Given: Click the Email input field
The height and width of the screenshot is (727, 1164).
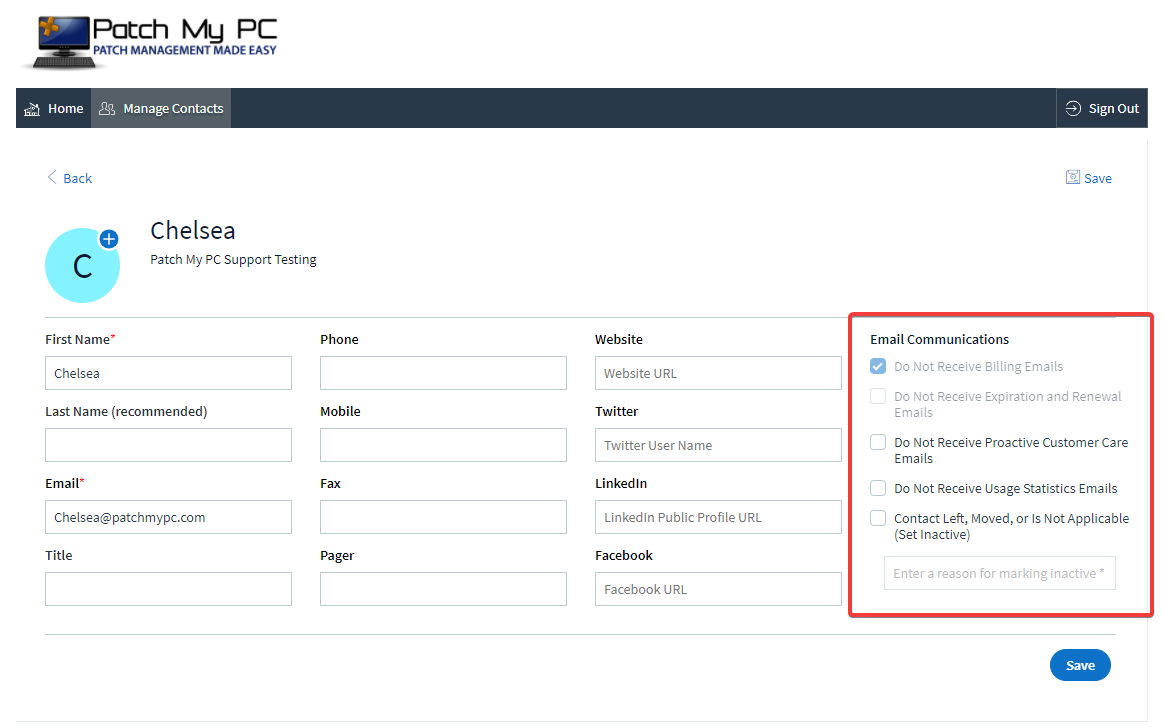Looking at the screenshot, I should pos(169,517).
